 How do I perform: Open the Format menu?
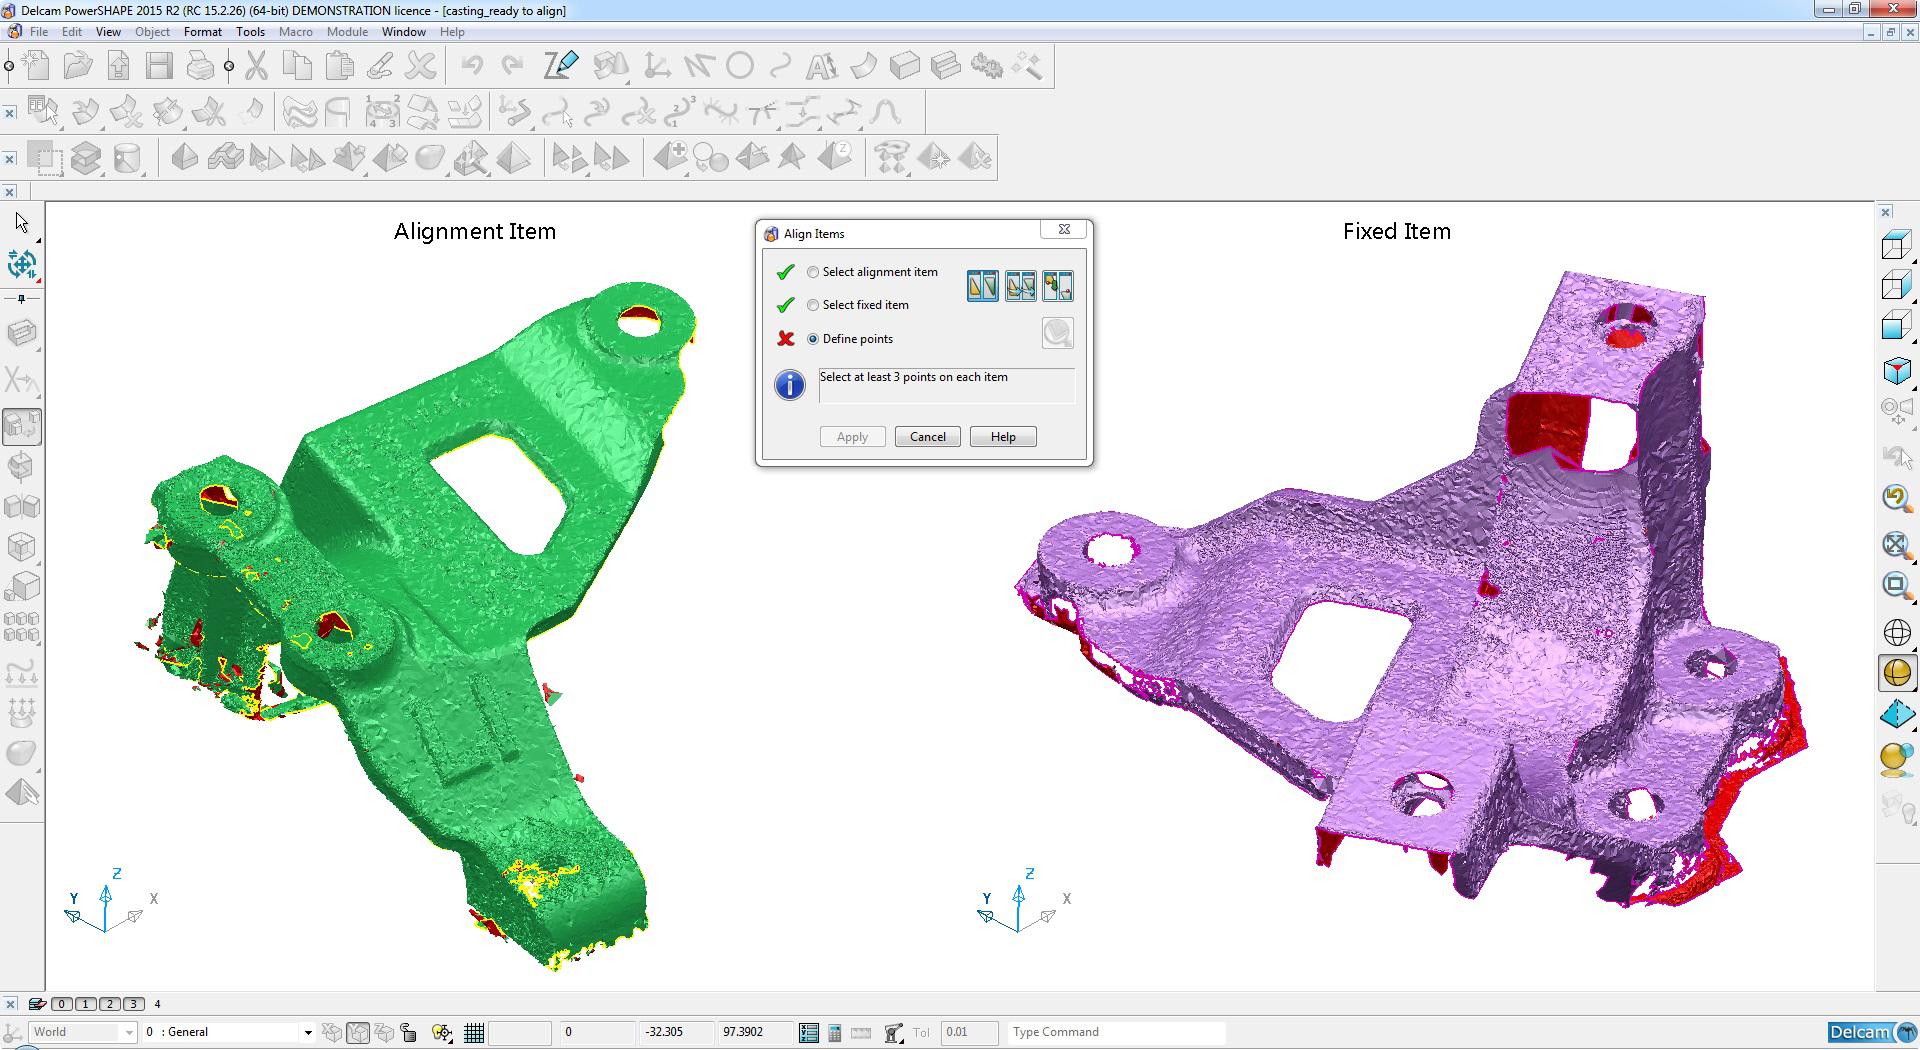[203, 32]
